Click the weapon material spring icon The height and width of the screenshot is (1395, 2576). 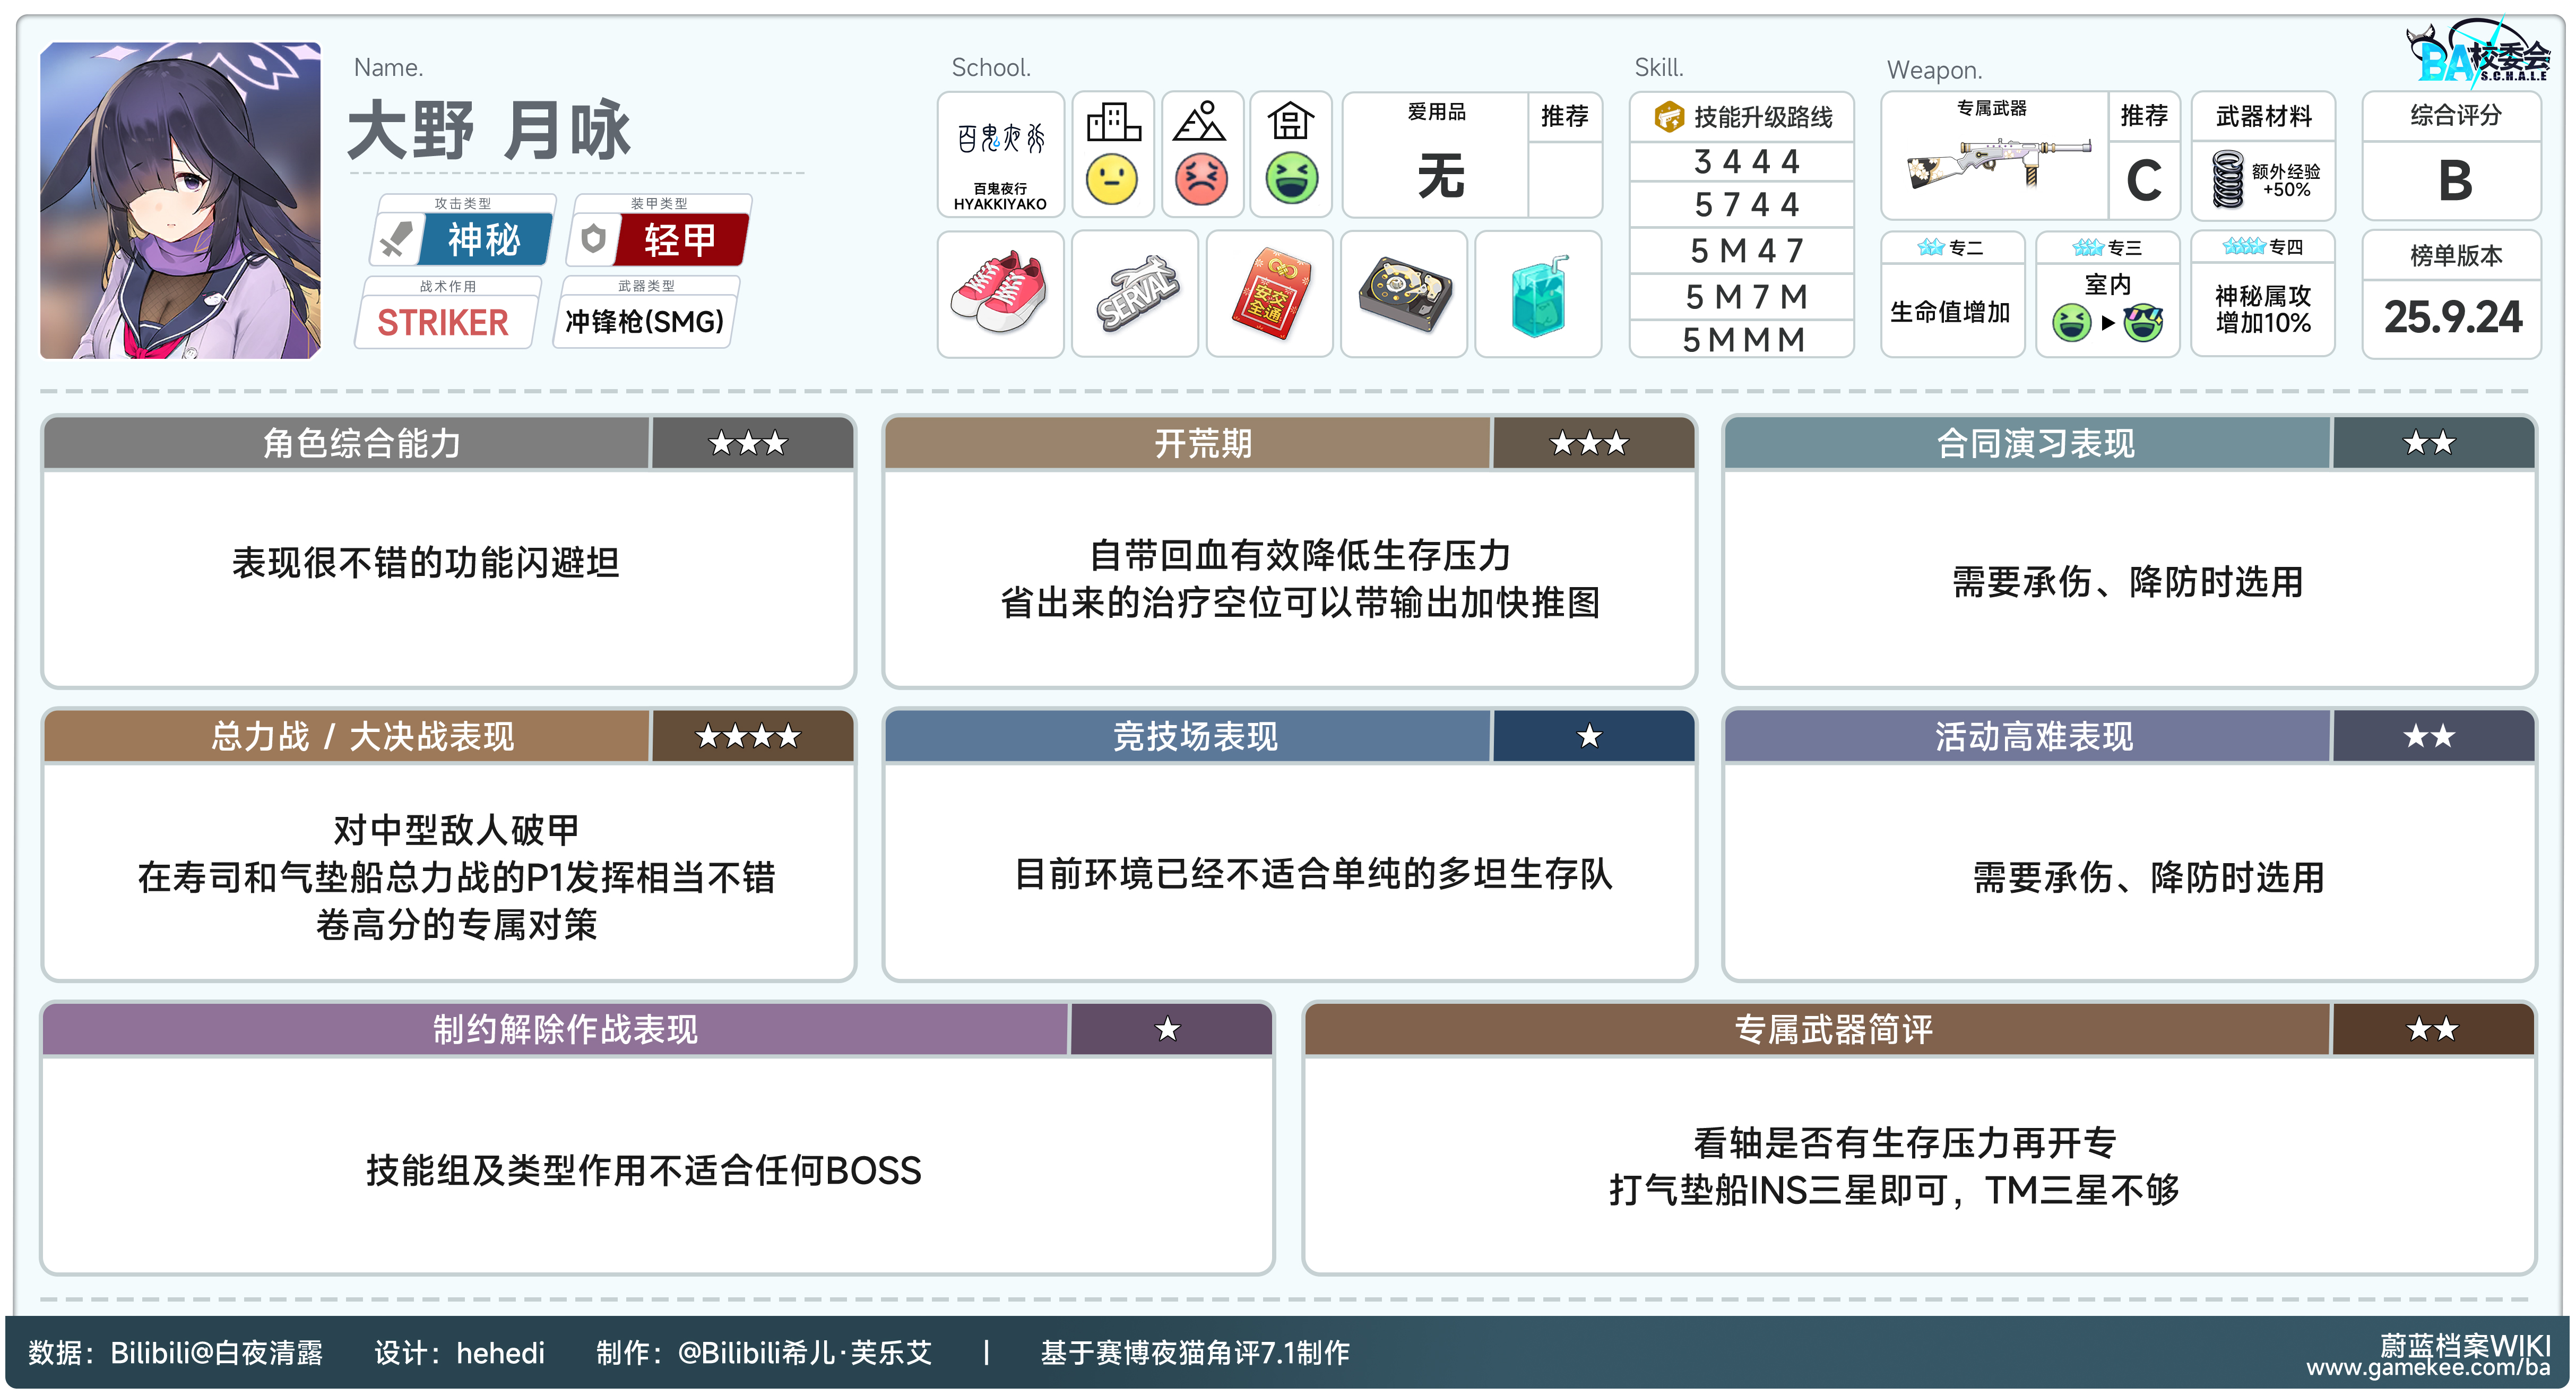[2228, 179]
